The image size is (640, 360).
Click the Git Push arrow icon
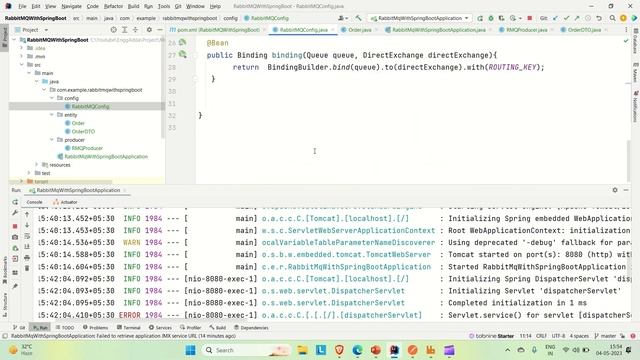click(577, 18)
